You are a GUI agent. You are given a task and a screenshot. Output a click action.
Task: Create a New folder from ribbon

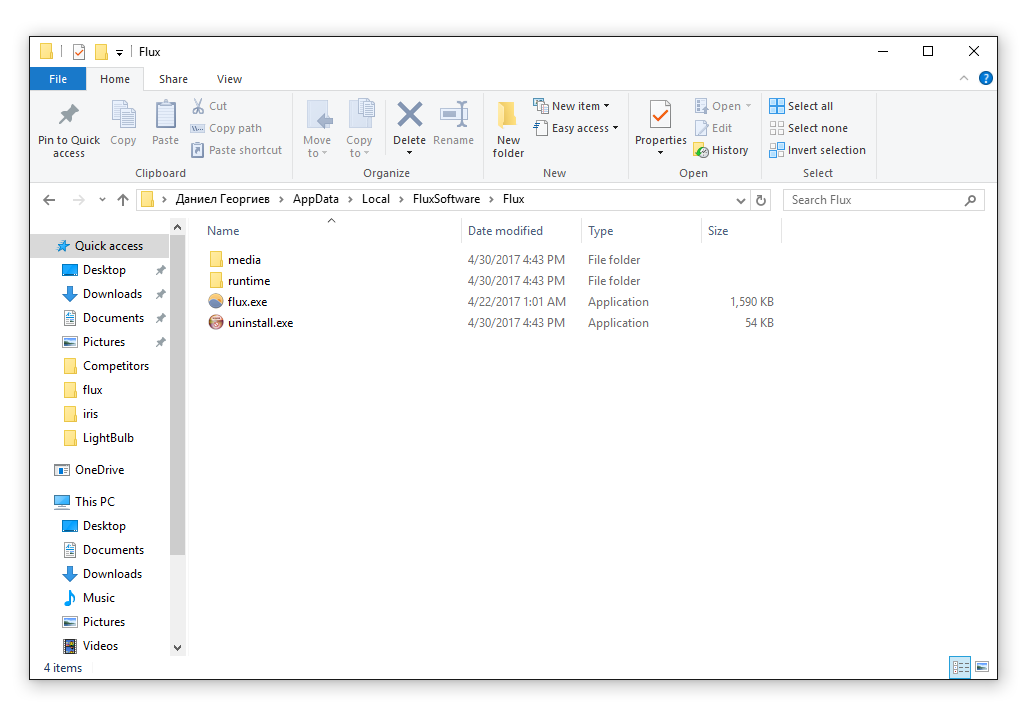pyautogui.click(x=508, y=129)
